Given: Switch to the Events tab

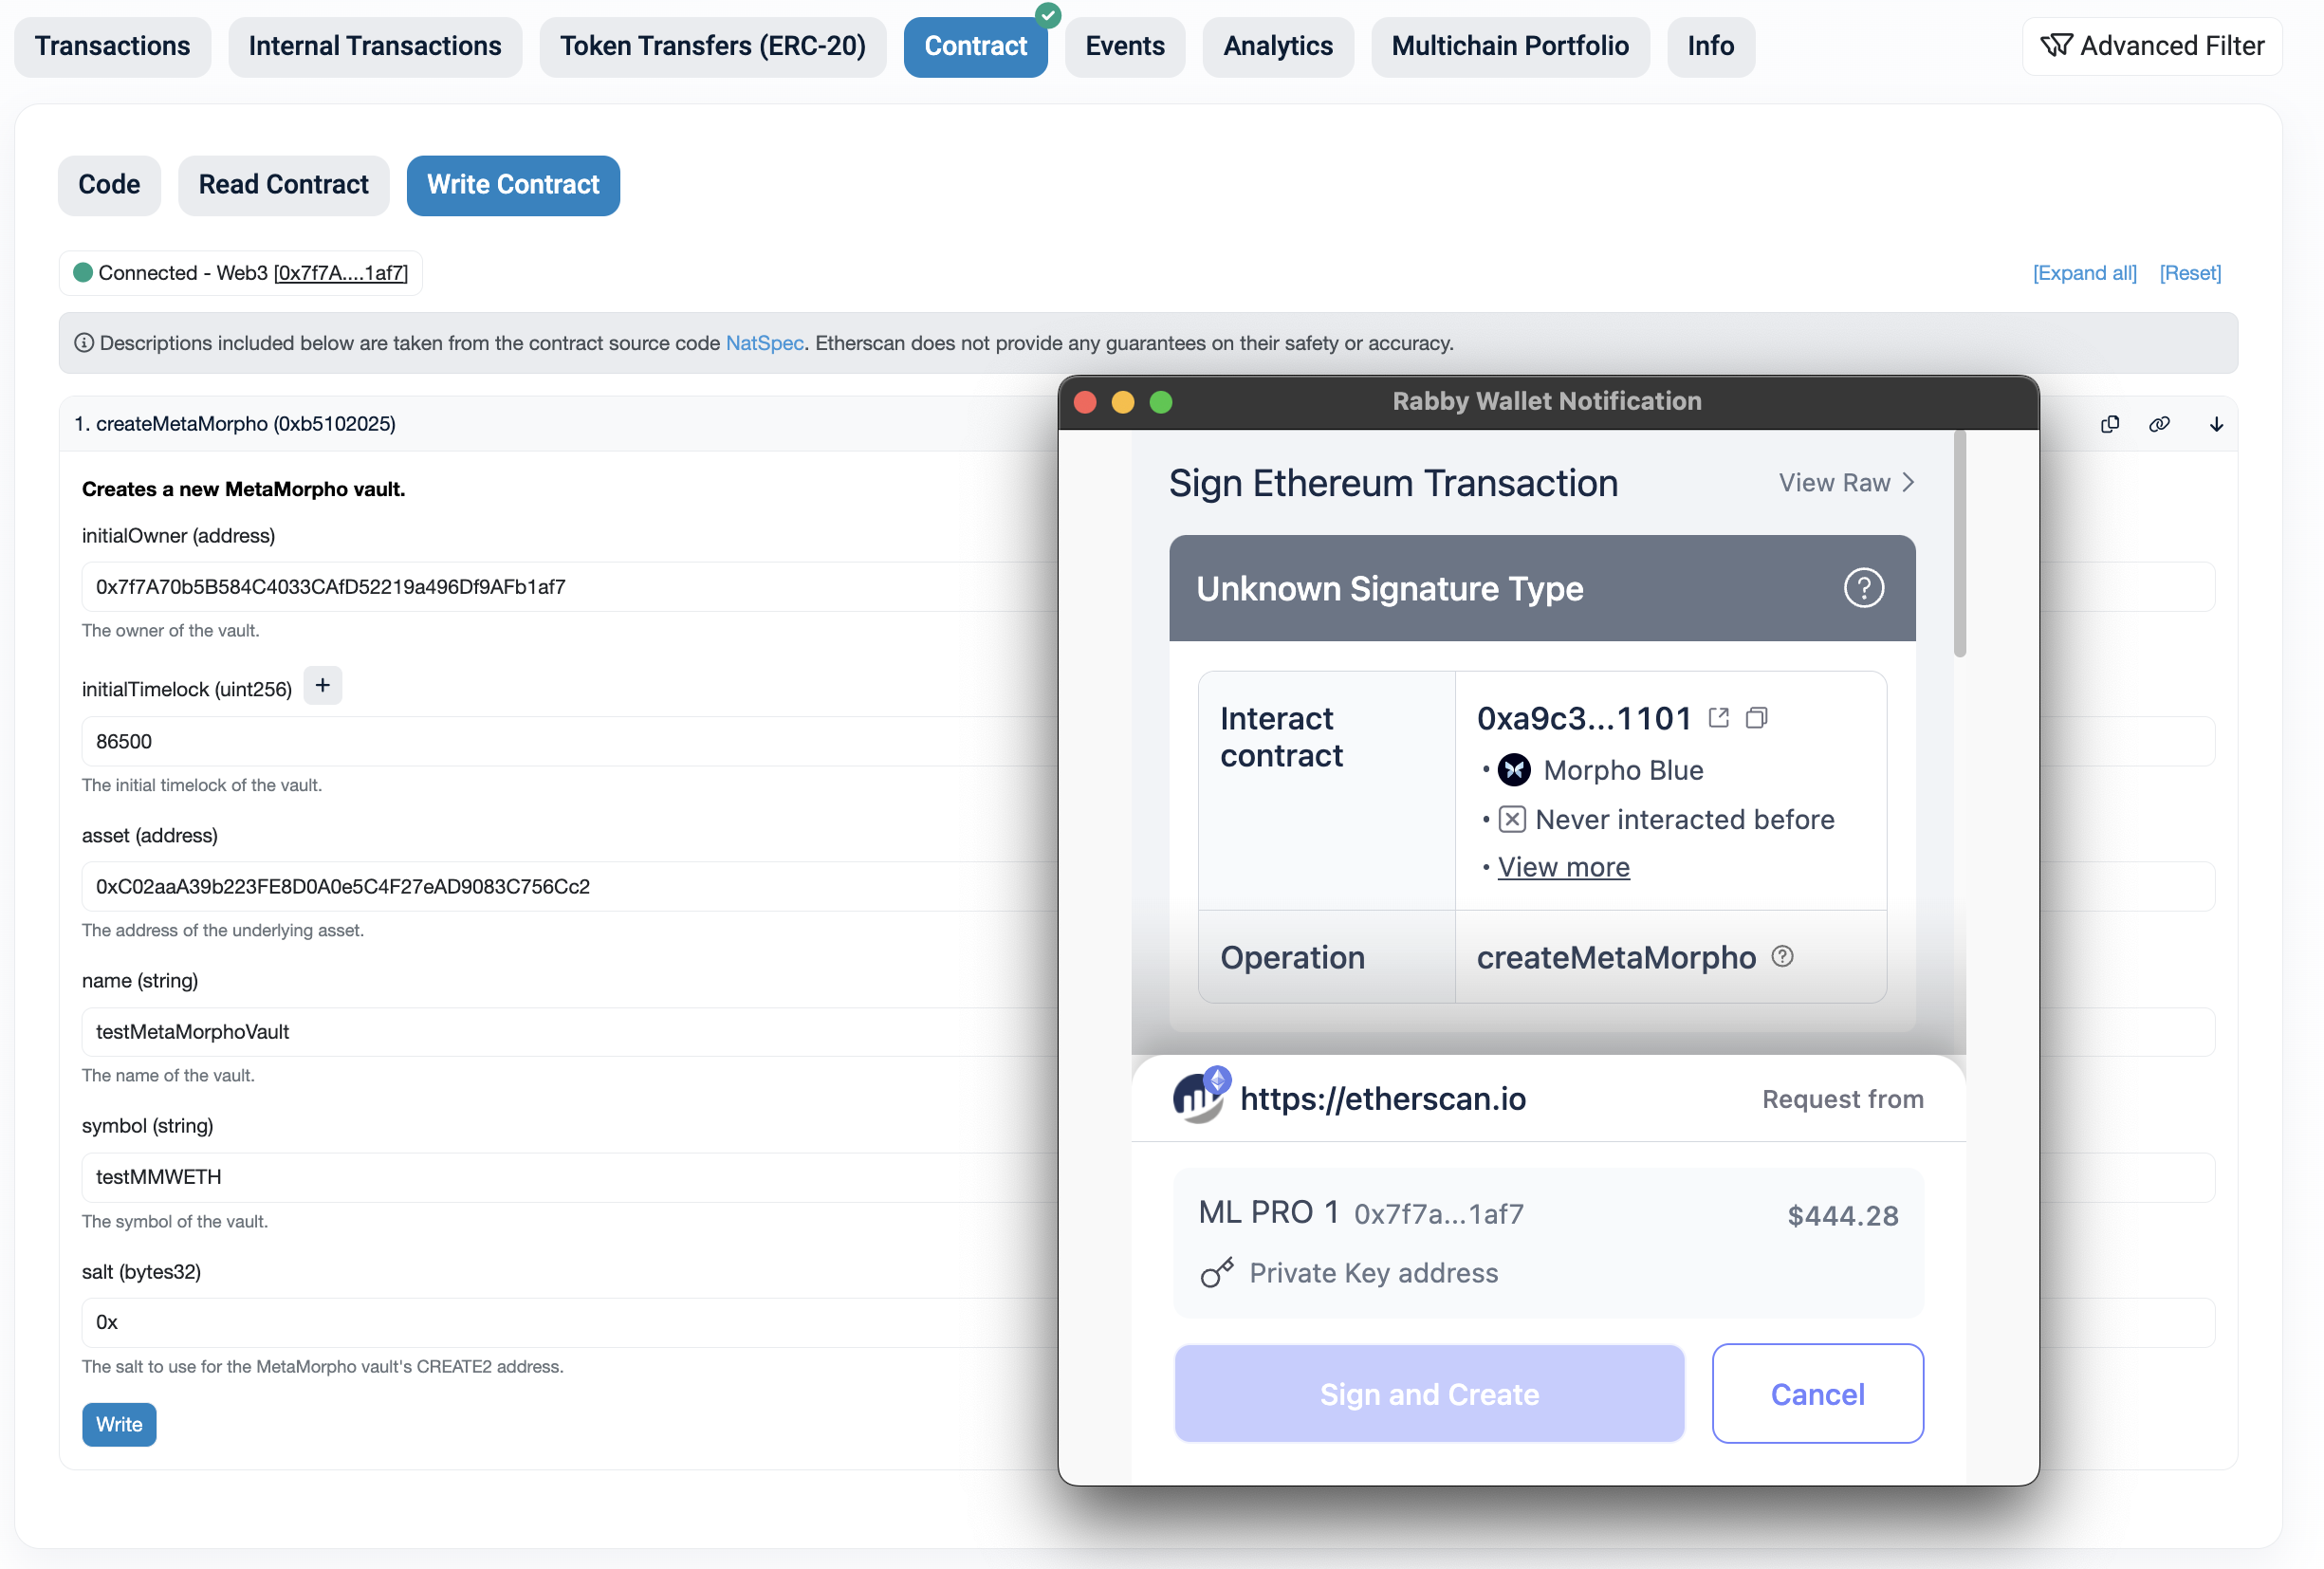Looking at the screenshot, I should pyautogui.click(x=1124, y=46).
